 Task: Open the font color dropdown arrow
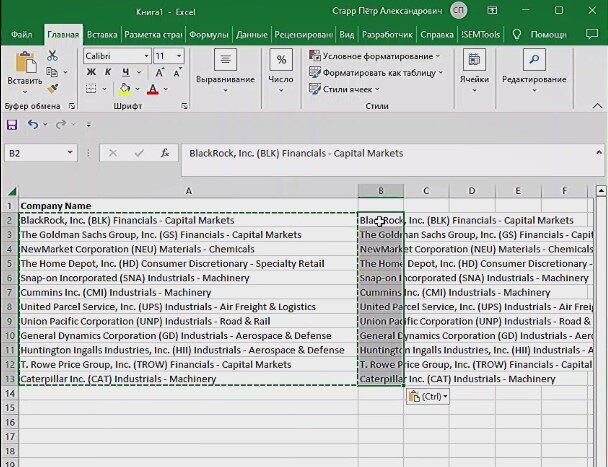pos(166,89)
